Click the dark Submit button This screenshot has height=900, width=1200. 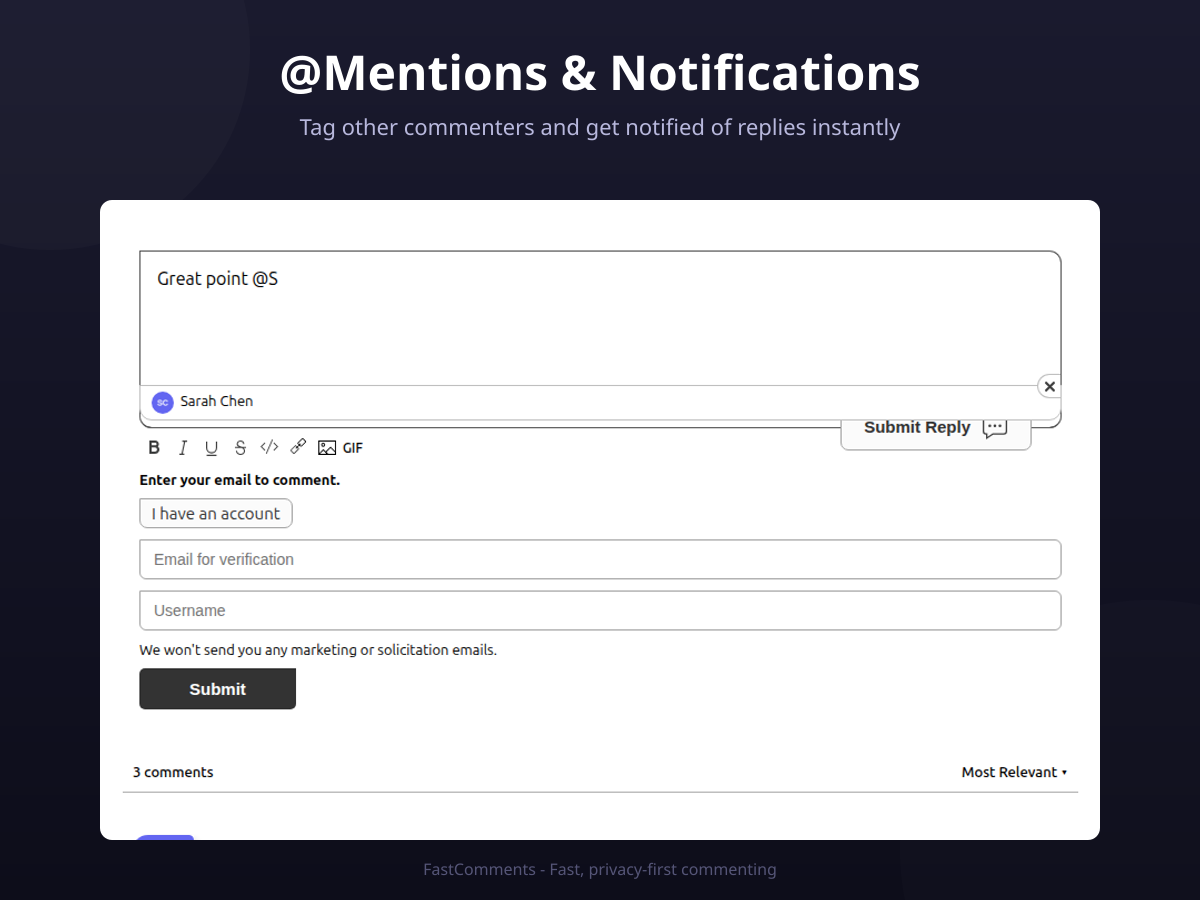[x=217, y=689]
